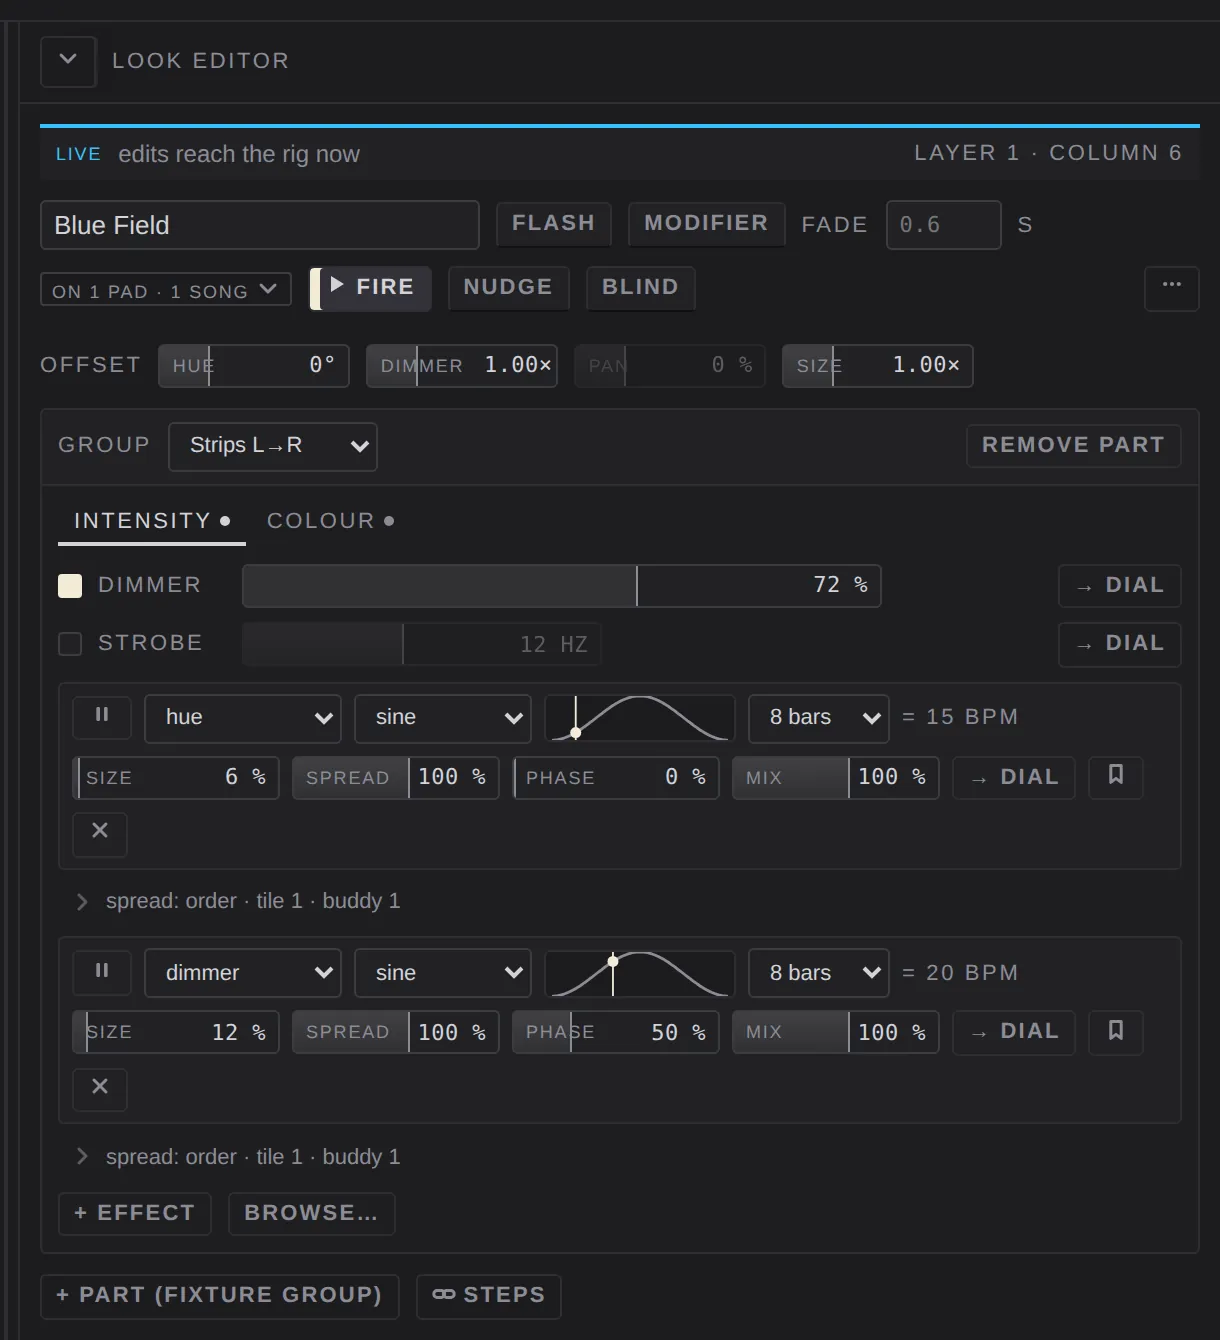Screen dimensions: 1220x1340
Task: Adjust the Offset Size 1.00× slider
Action: (x=878, y=366)
